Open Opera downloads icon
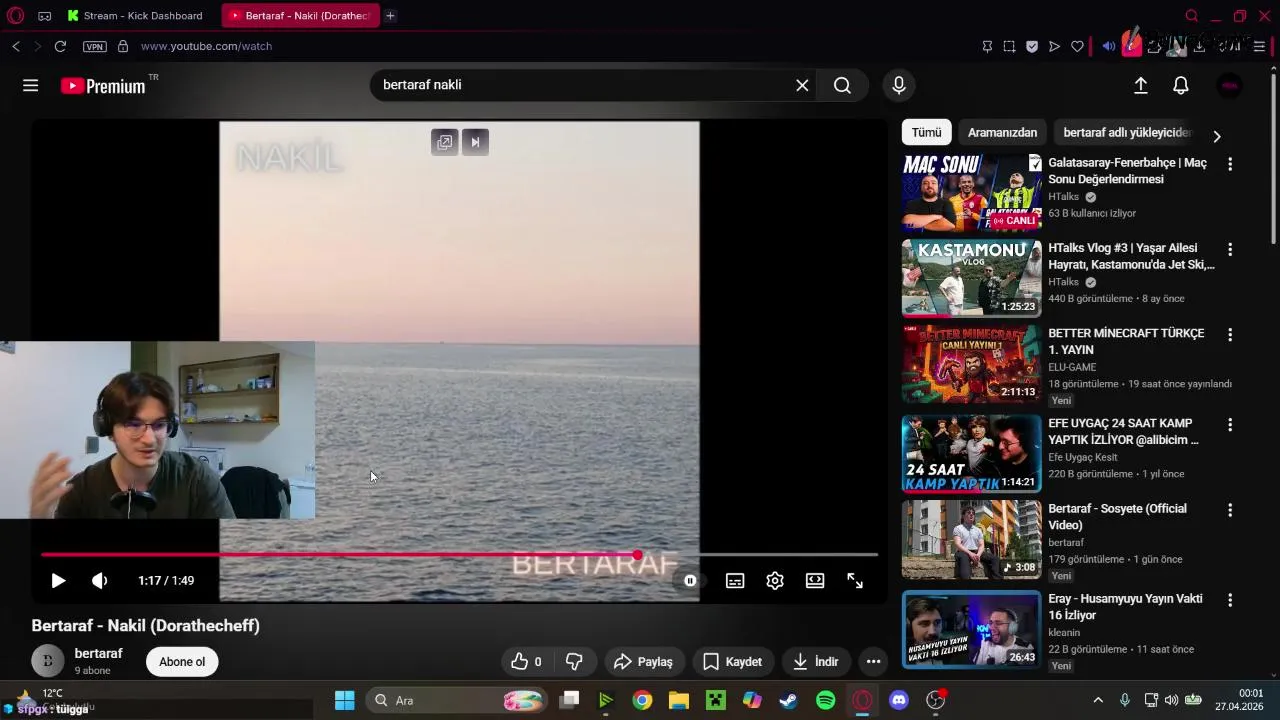 (x=1199, y=46)
